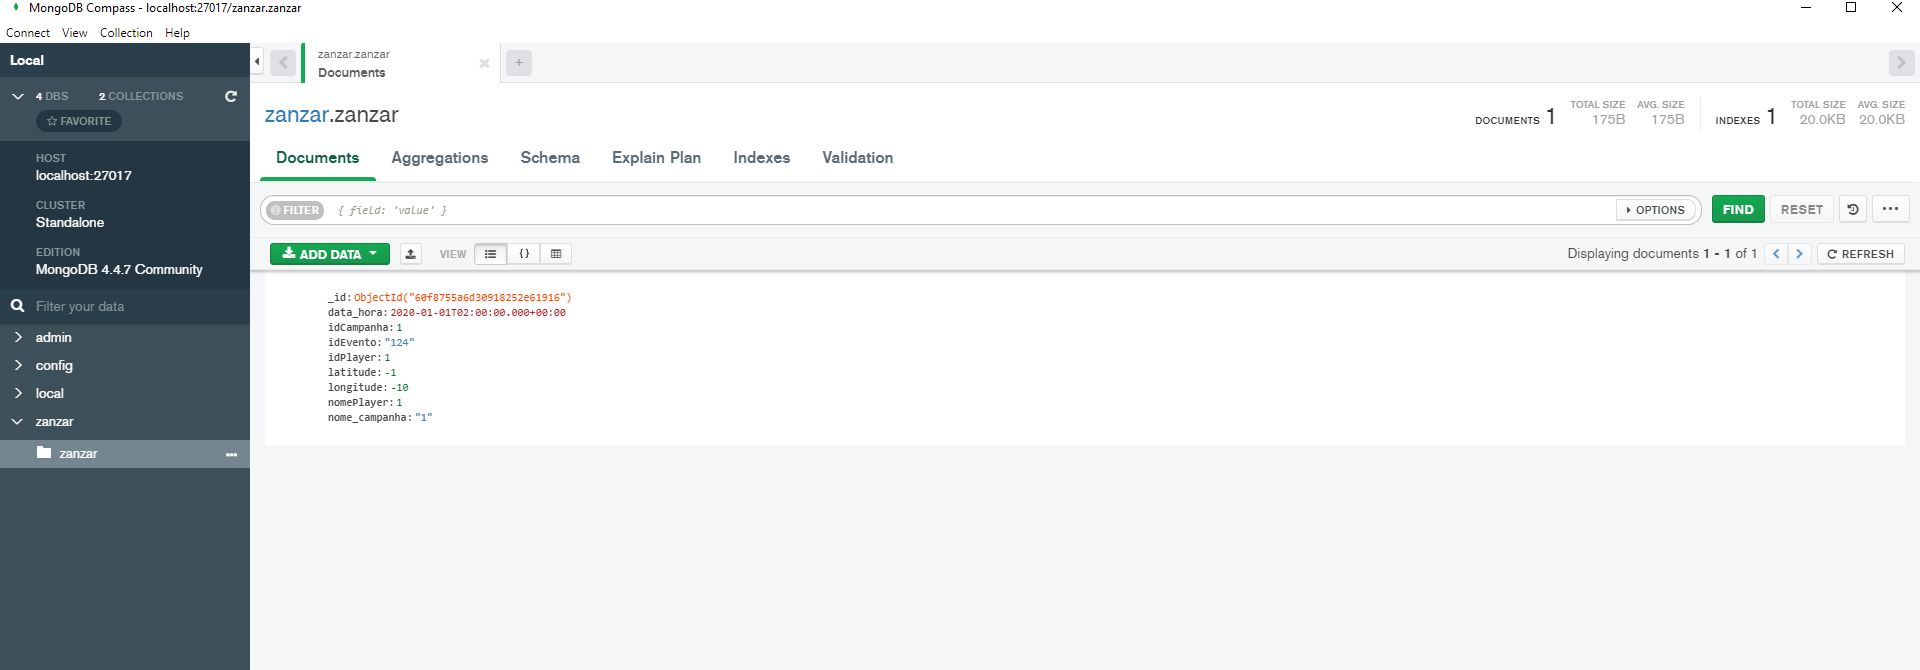Click the _id ObjectId value
The width and height of the screenshot is (1920, 670).
coord(463,298)
